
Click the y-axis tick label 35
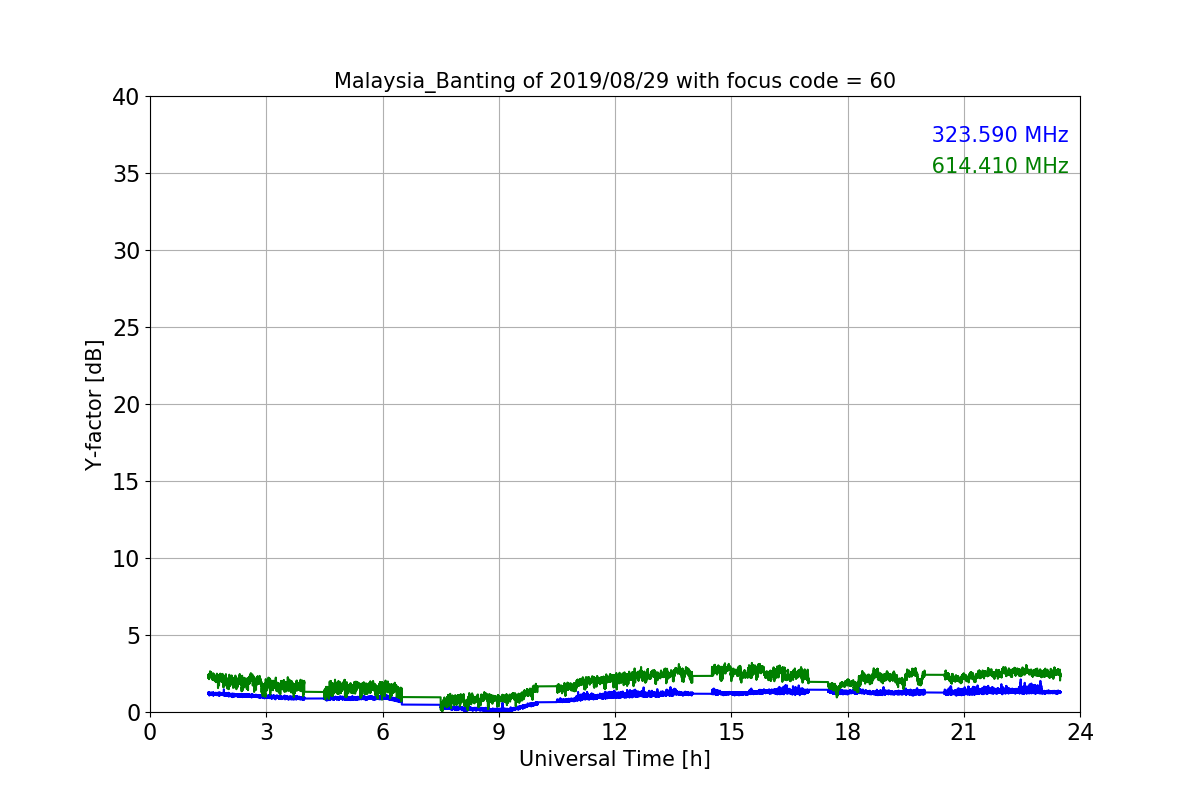point(125,174)
